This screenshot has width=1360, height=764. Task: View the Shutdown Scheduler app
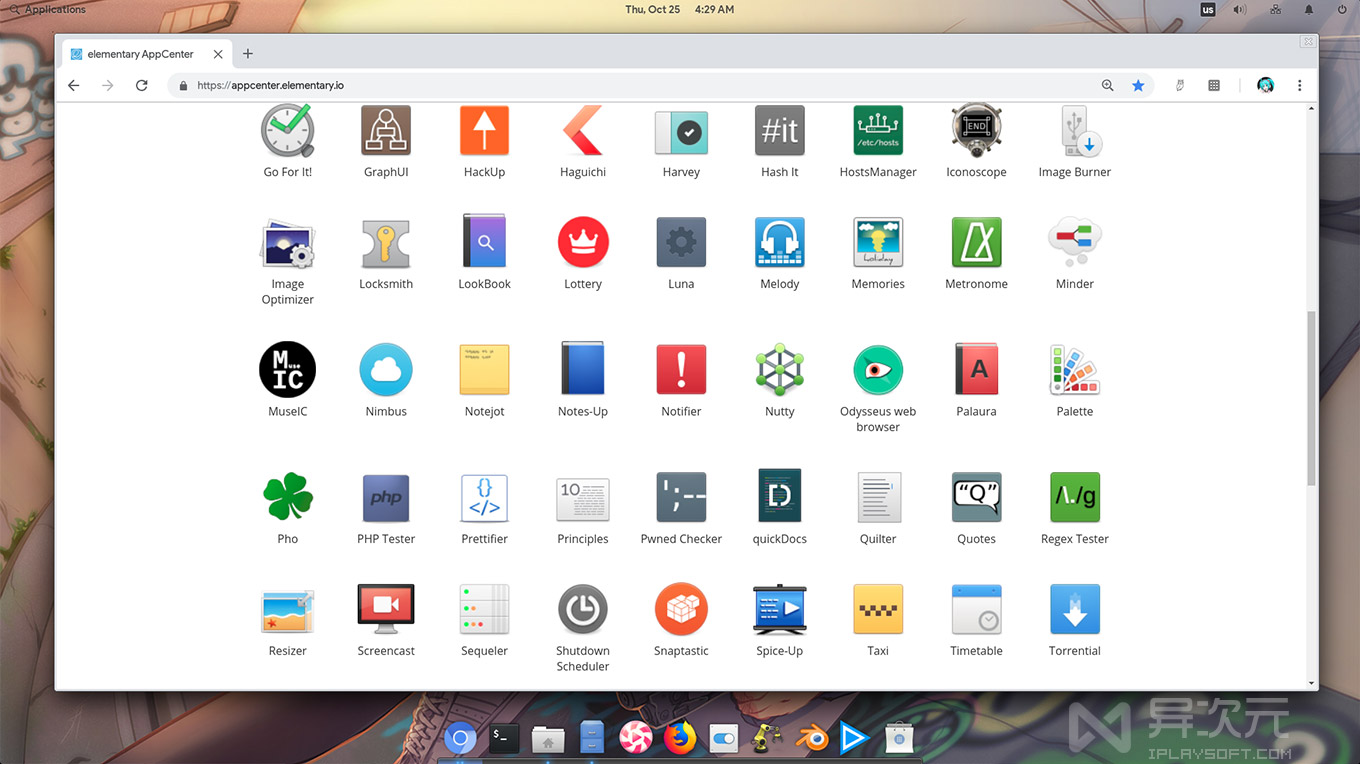coord(583,609)
